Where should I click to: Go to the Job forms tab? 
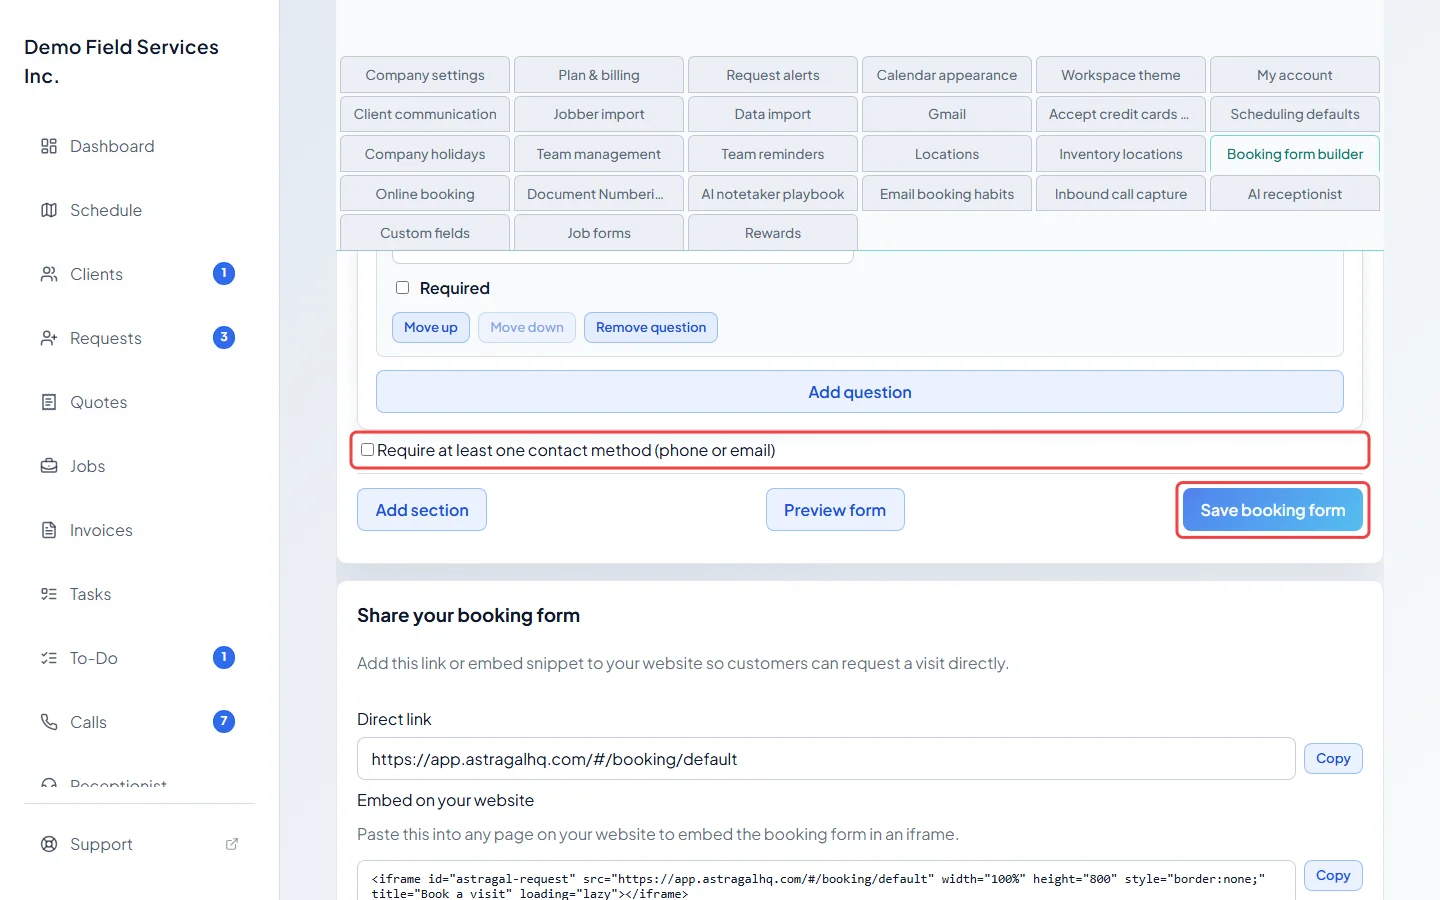click(599, 233)
